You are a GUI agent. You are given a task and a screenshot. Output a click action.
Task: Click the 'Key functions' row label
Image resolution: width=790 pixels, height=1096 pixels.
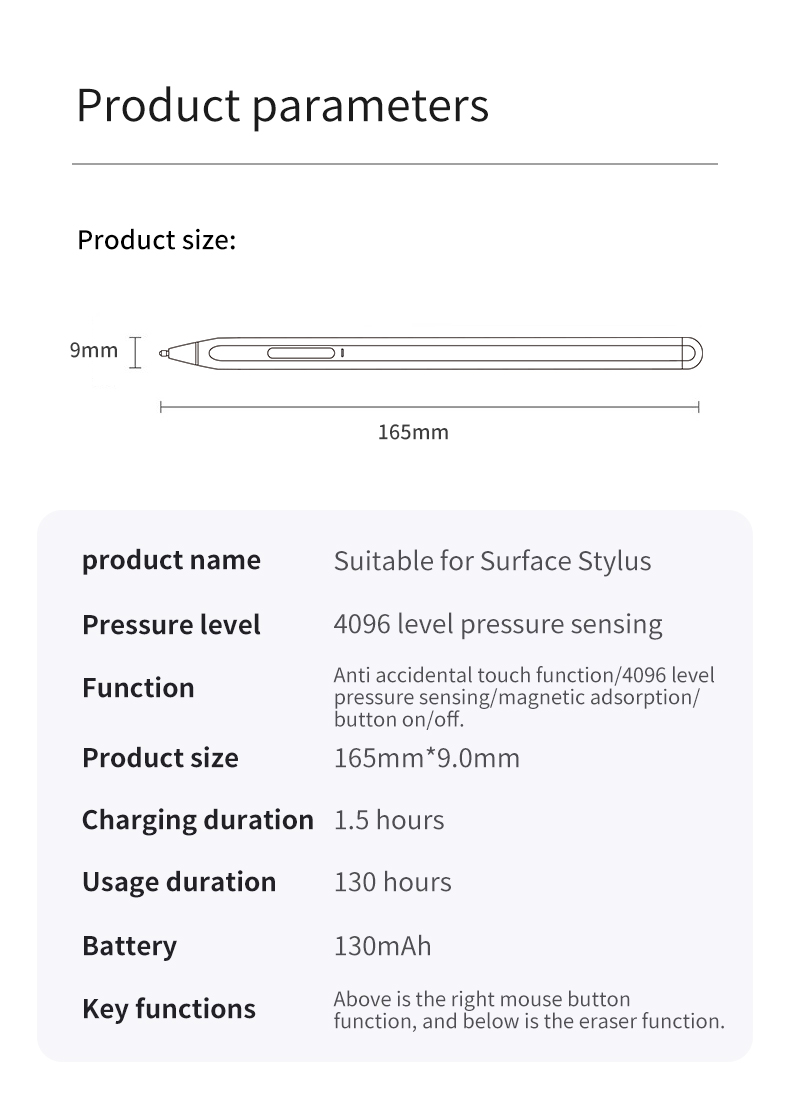[x=168, y=1009]
